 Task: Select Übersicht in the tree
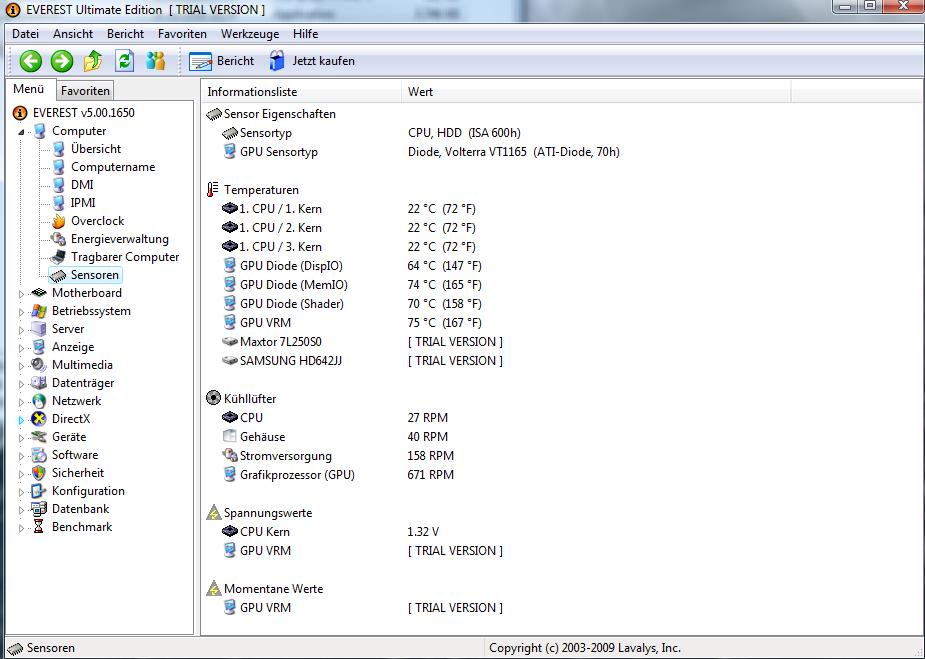pyautogui.click(x=96, y=149)
